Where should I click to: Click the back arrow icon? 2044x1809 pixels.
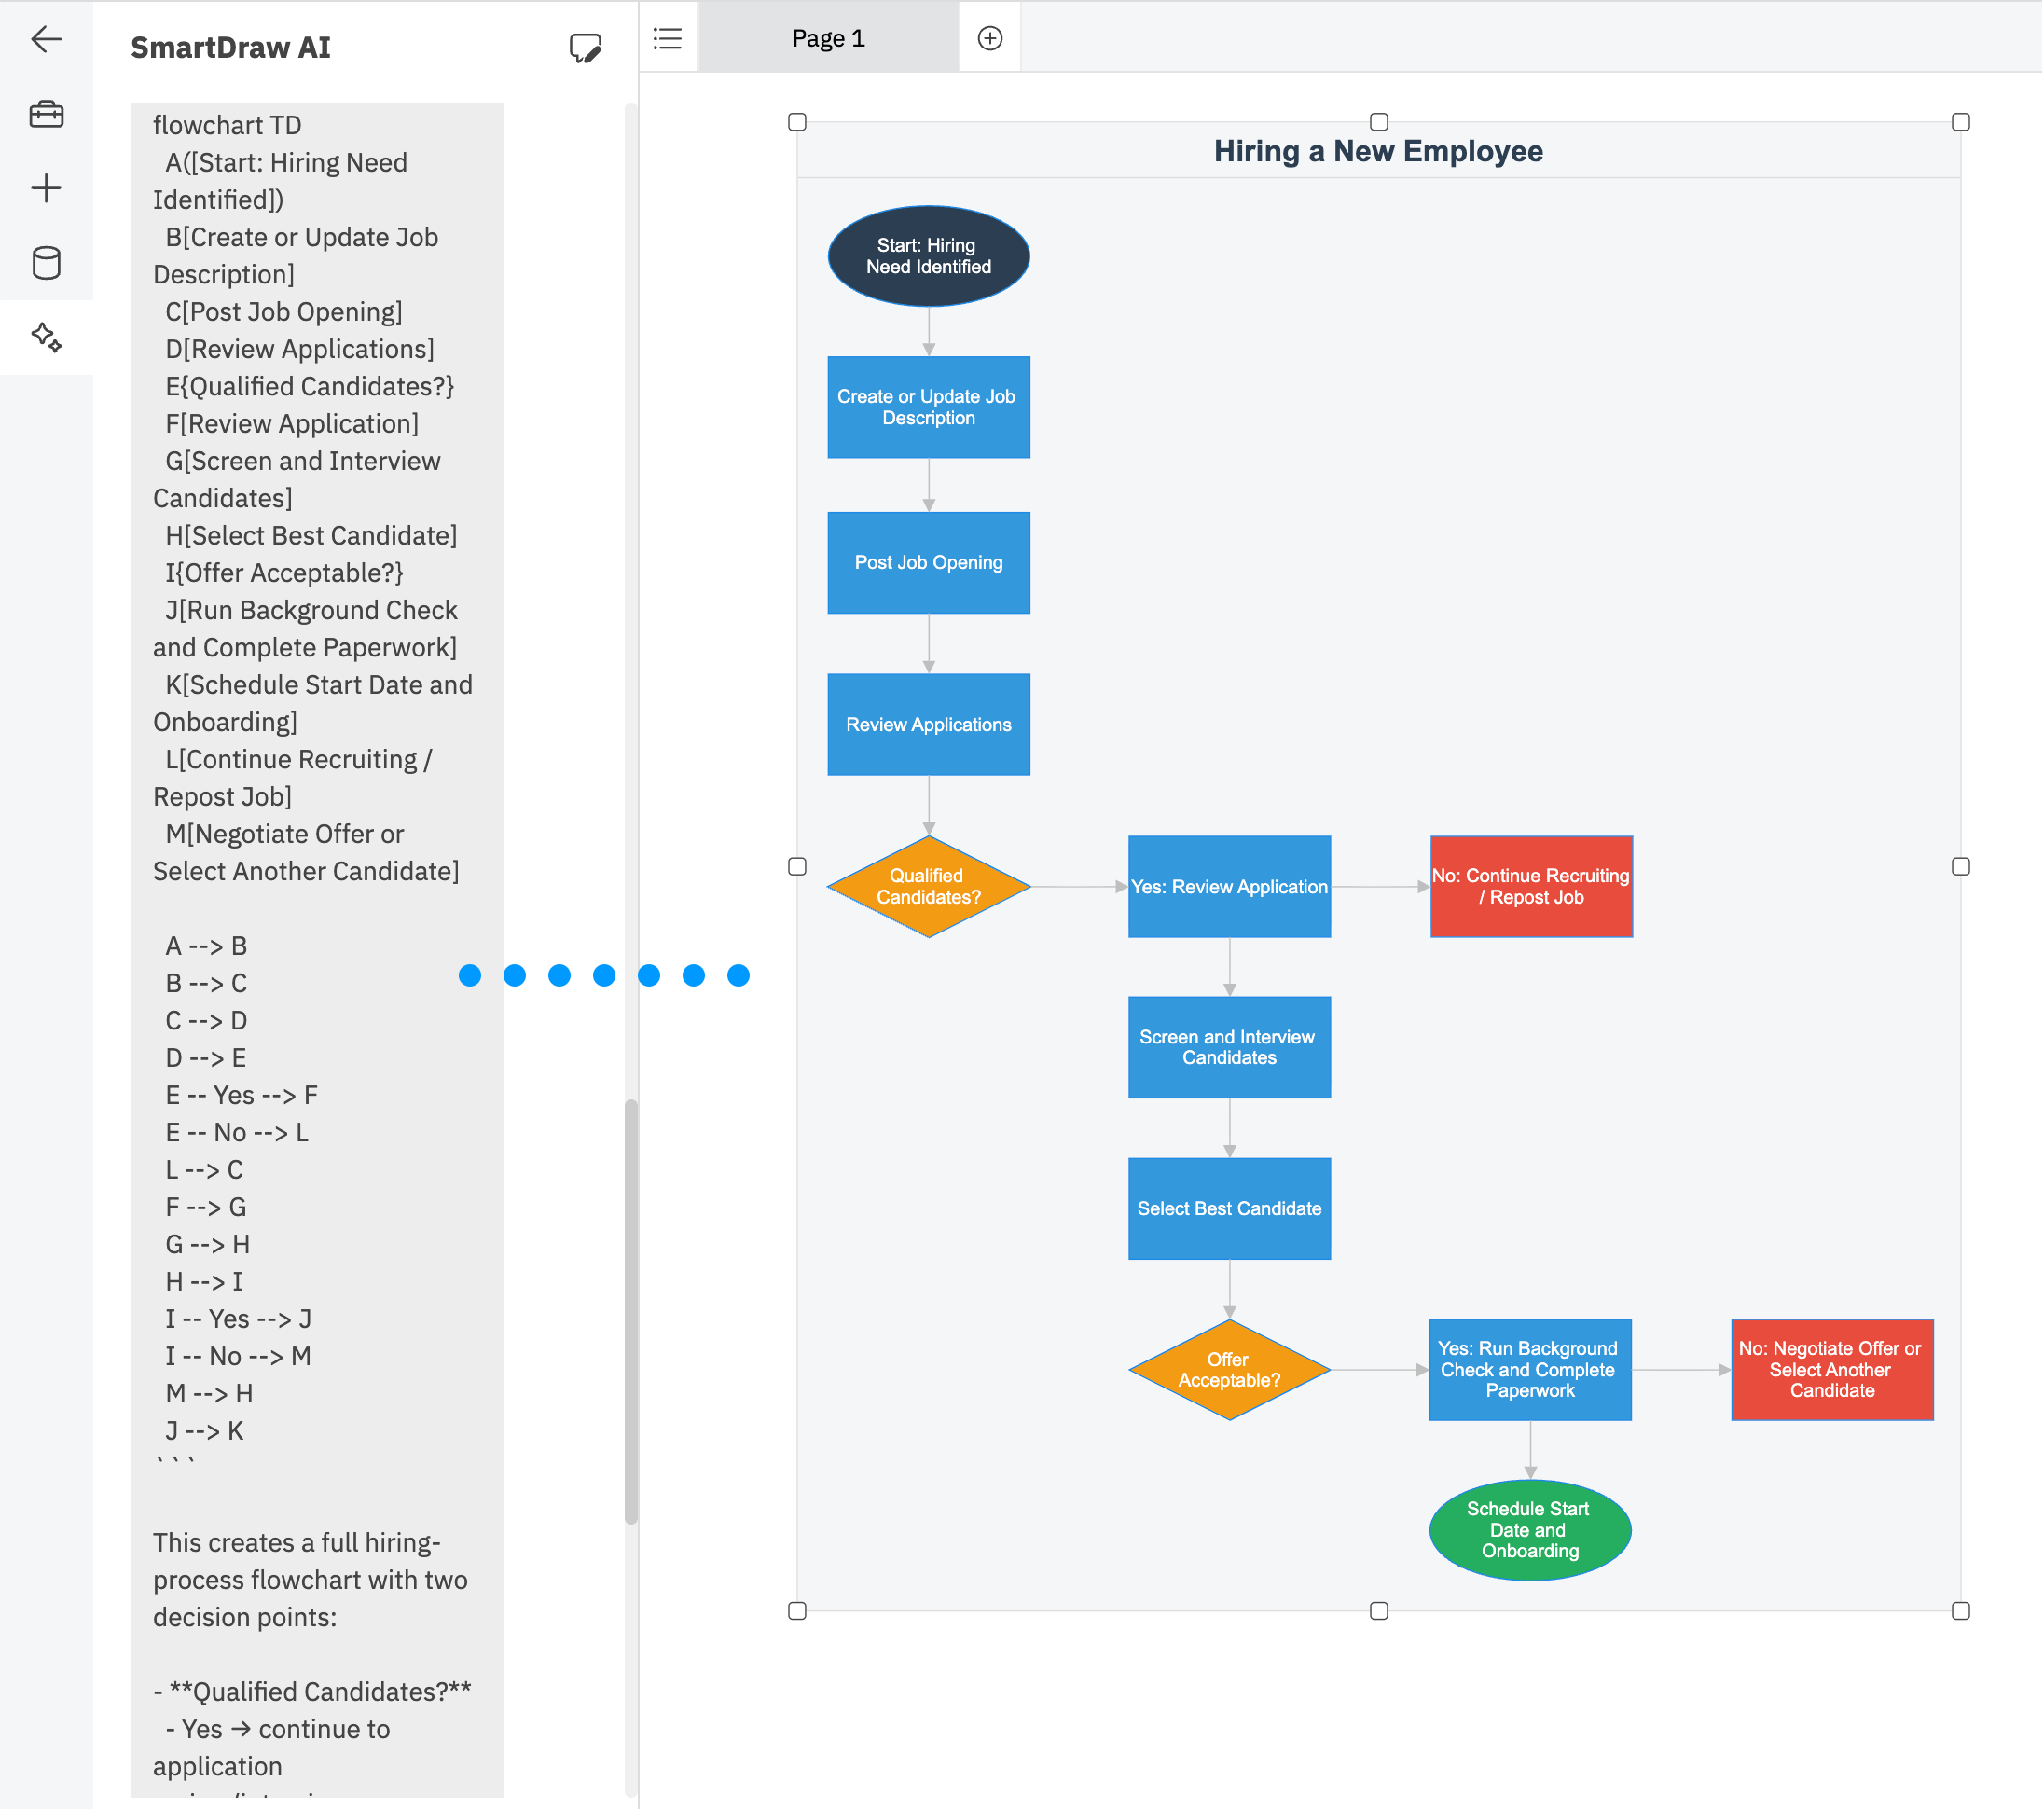pyautogui.click(x=46, y=40)
